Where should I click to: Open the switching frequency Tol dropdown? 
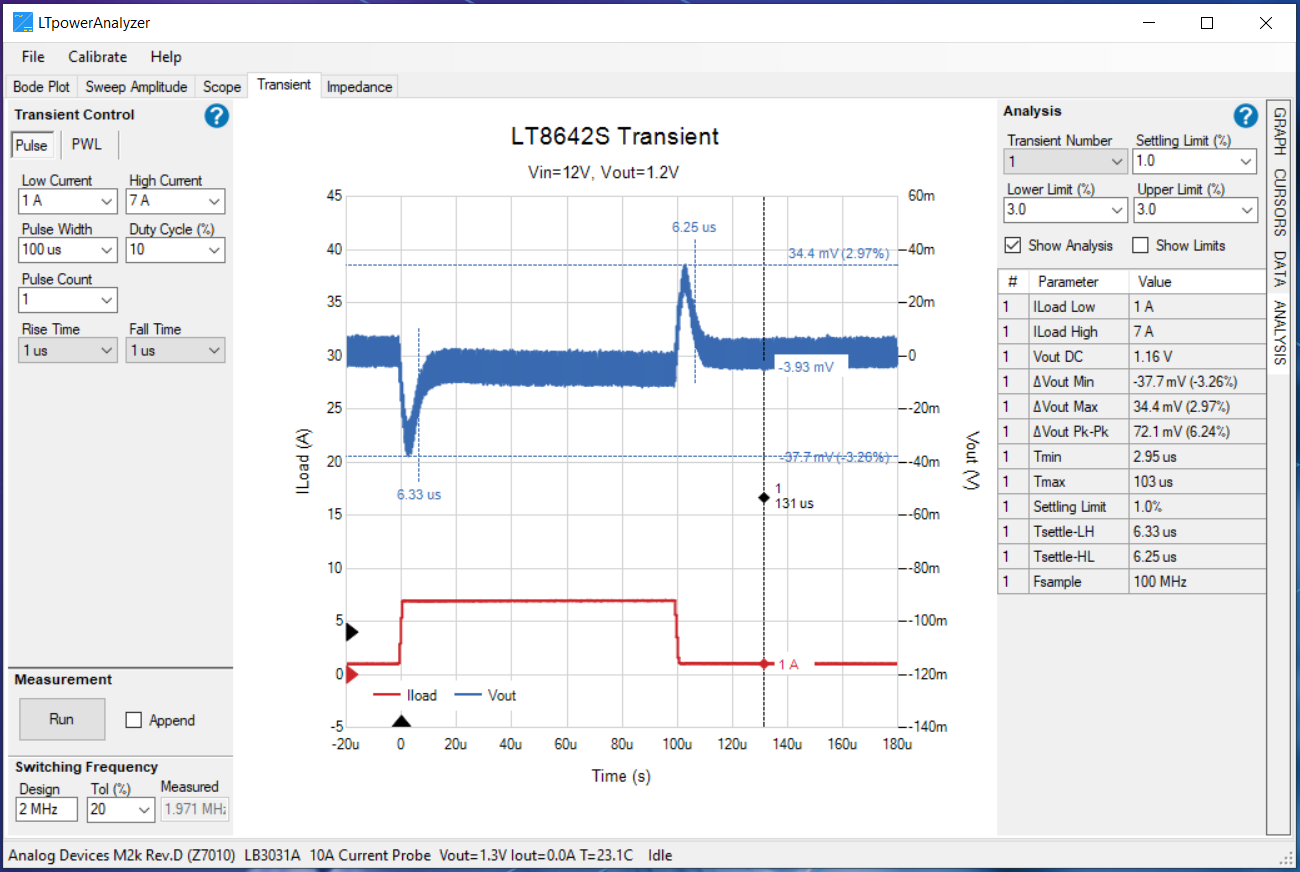[143, 808]
